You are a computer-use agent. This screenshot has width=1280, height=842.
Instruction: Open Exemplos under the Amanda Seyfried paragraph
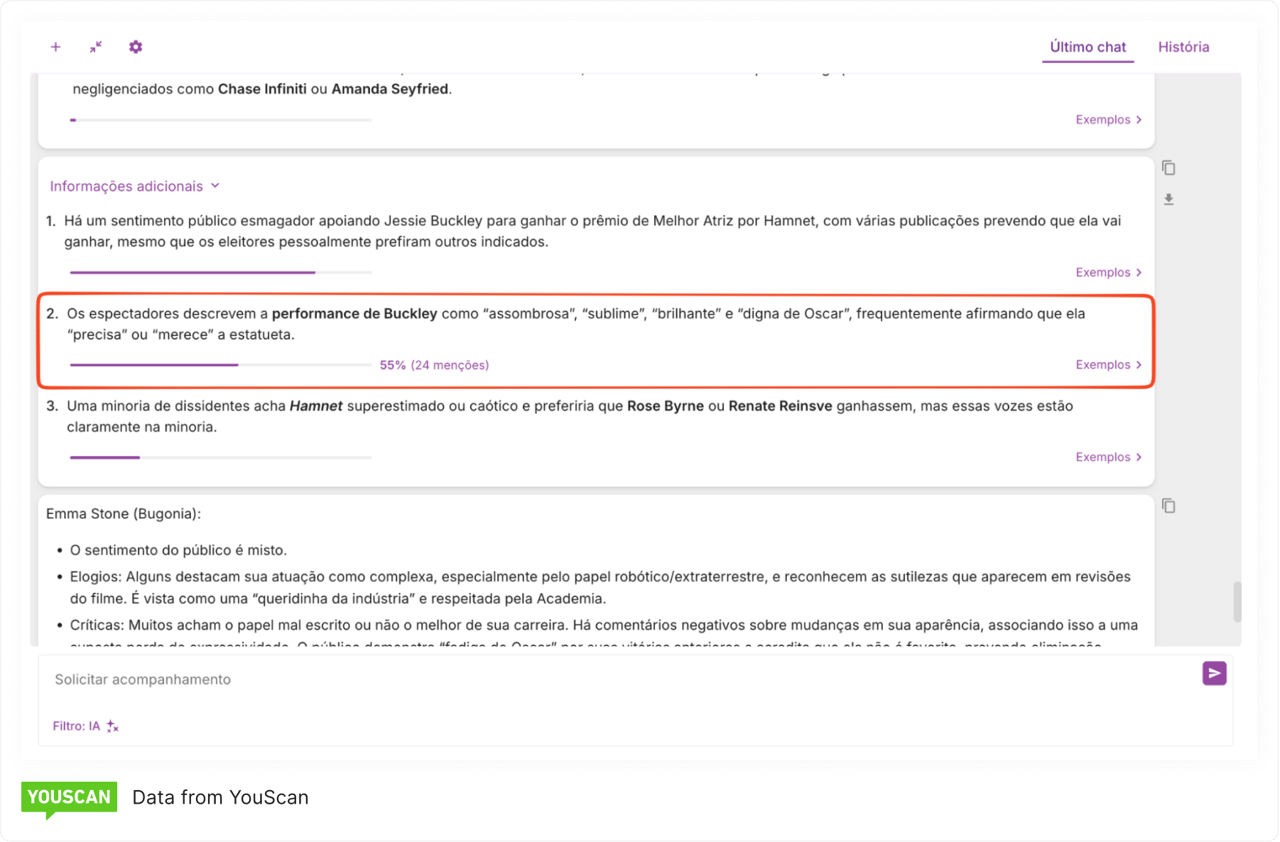click(1108, 120)
